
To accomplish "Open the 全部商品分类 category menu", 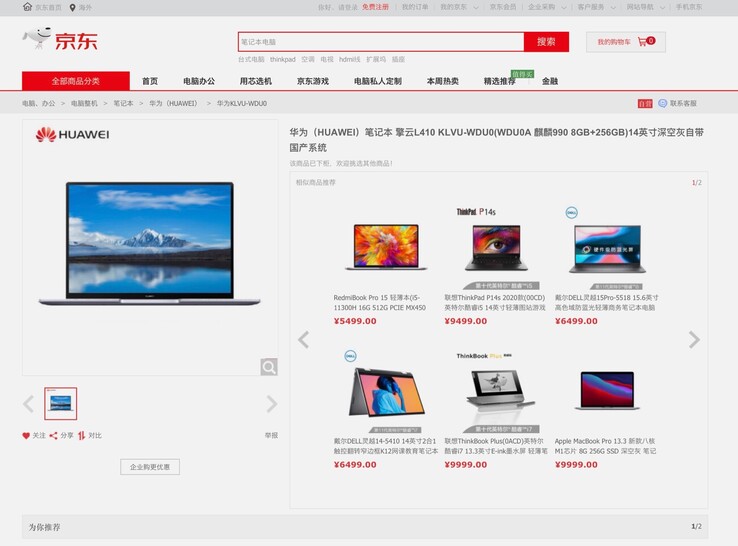I will point(76,81).
